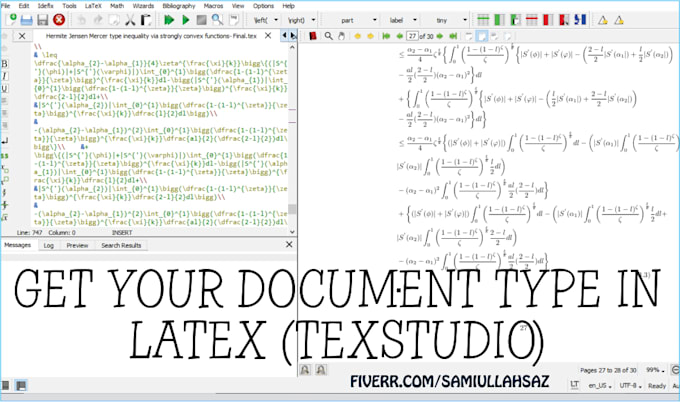680x402 pixels.
Task: Open the LaTeX menu
Action: 93,6
